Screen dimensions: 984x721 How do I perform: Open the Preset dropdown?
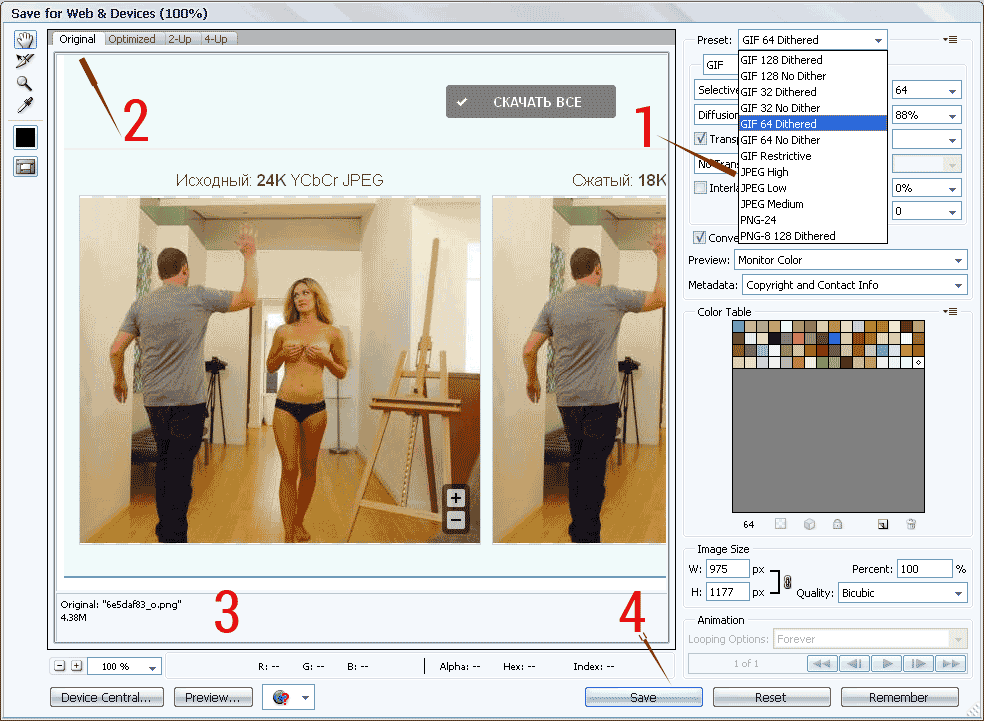(813, 40)
